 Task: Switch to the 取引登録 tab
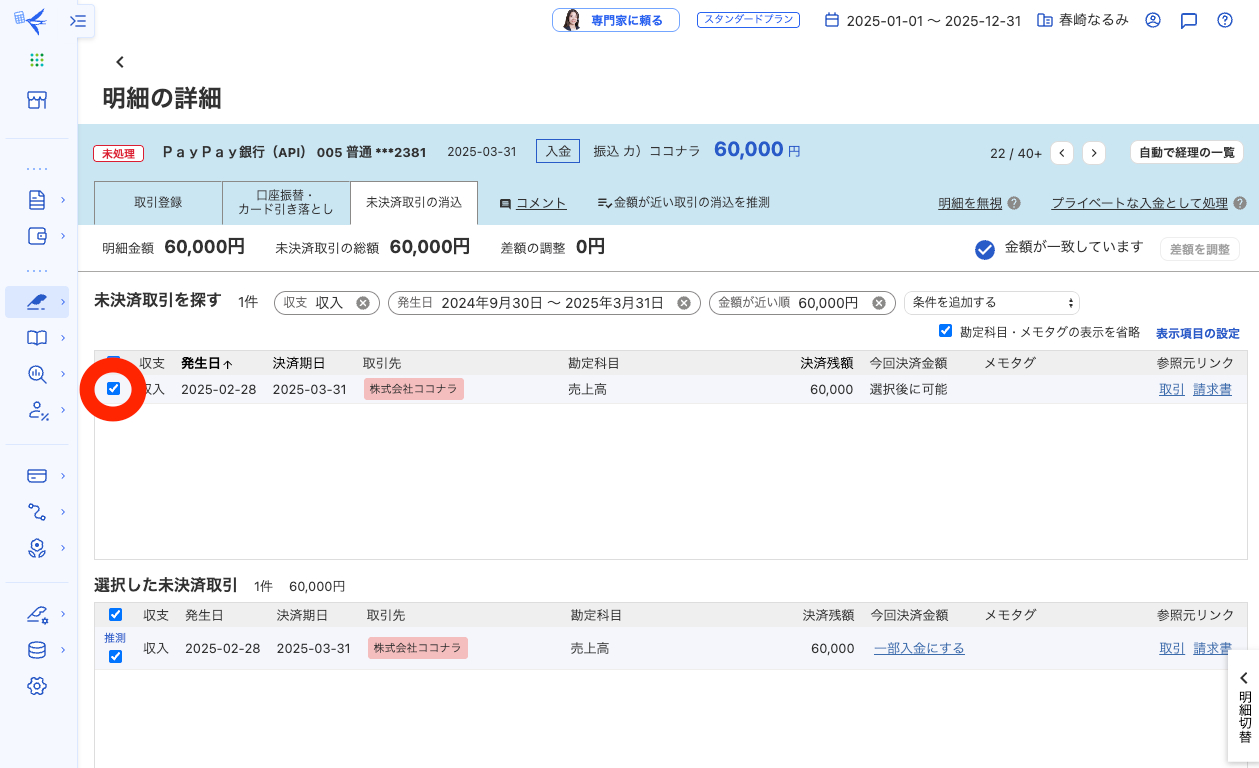pos(158,203)
